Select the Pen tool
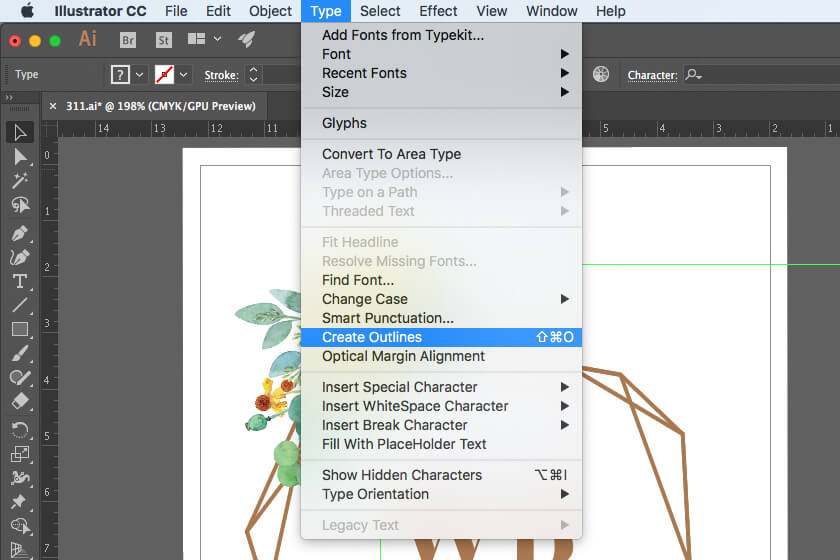 [x=20, y=234]
